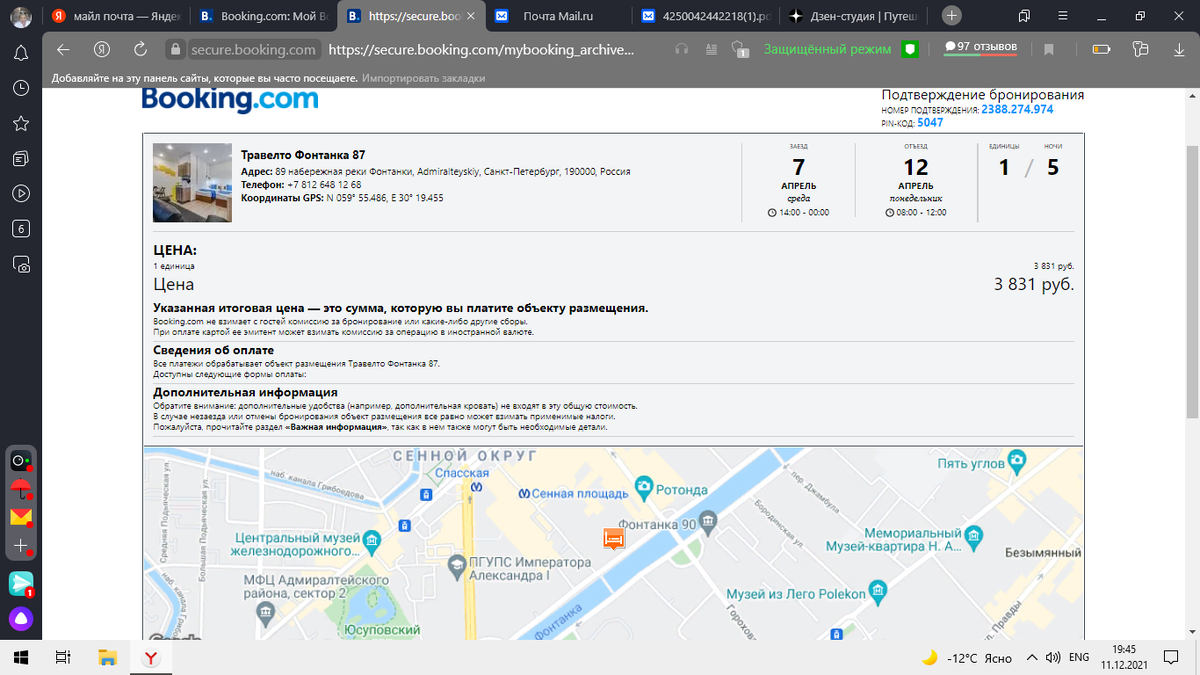Open browser downloads arrow
Screen dimensions: 1200x675
pyautogui.click(x=1177, y=49)
